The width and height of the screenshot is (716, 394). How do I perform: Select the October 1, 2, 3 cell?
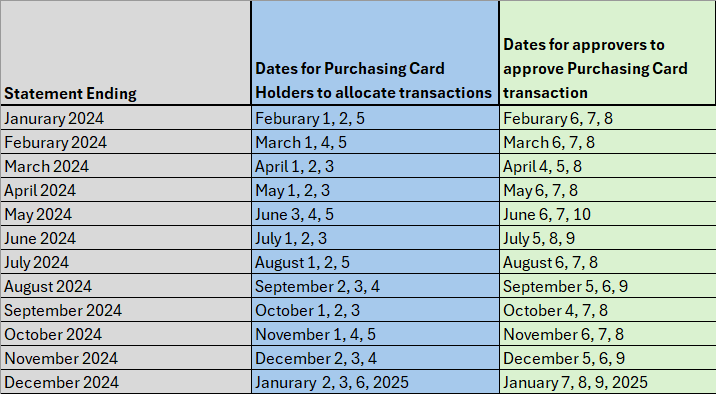(375, 310)
